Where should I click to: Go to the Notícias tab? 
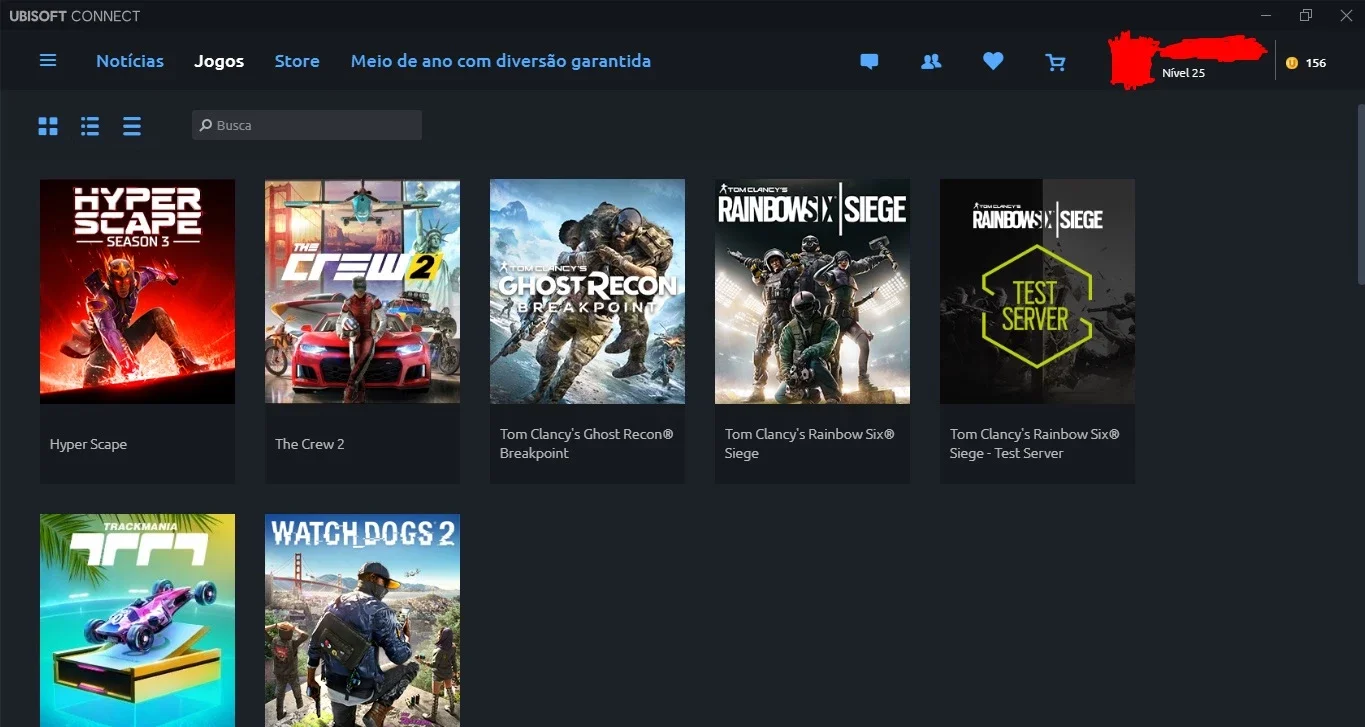coord(130,61)
